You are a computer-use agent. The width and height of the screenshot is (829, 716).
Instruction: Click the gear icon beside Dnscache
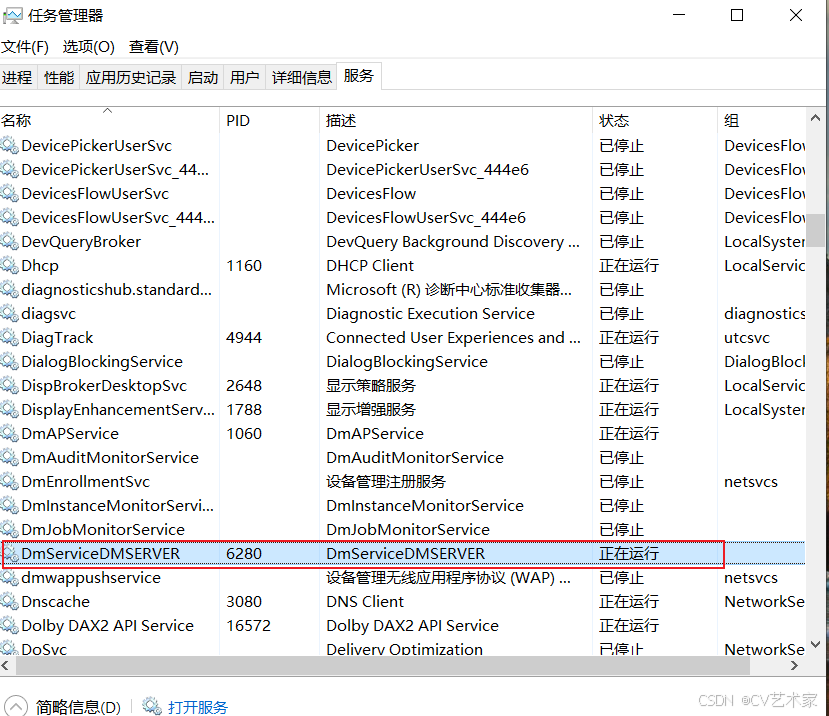10,602
